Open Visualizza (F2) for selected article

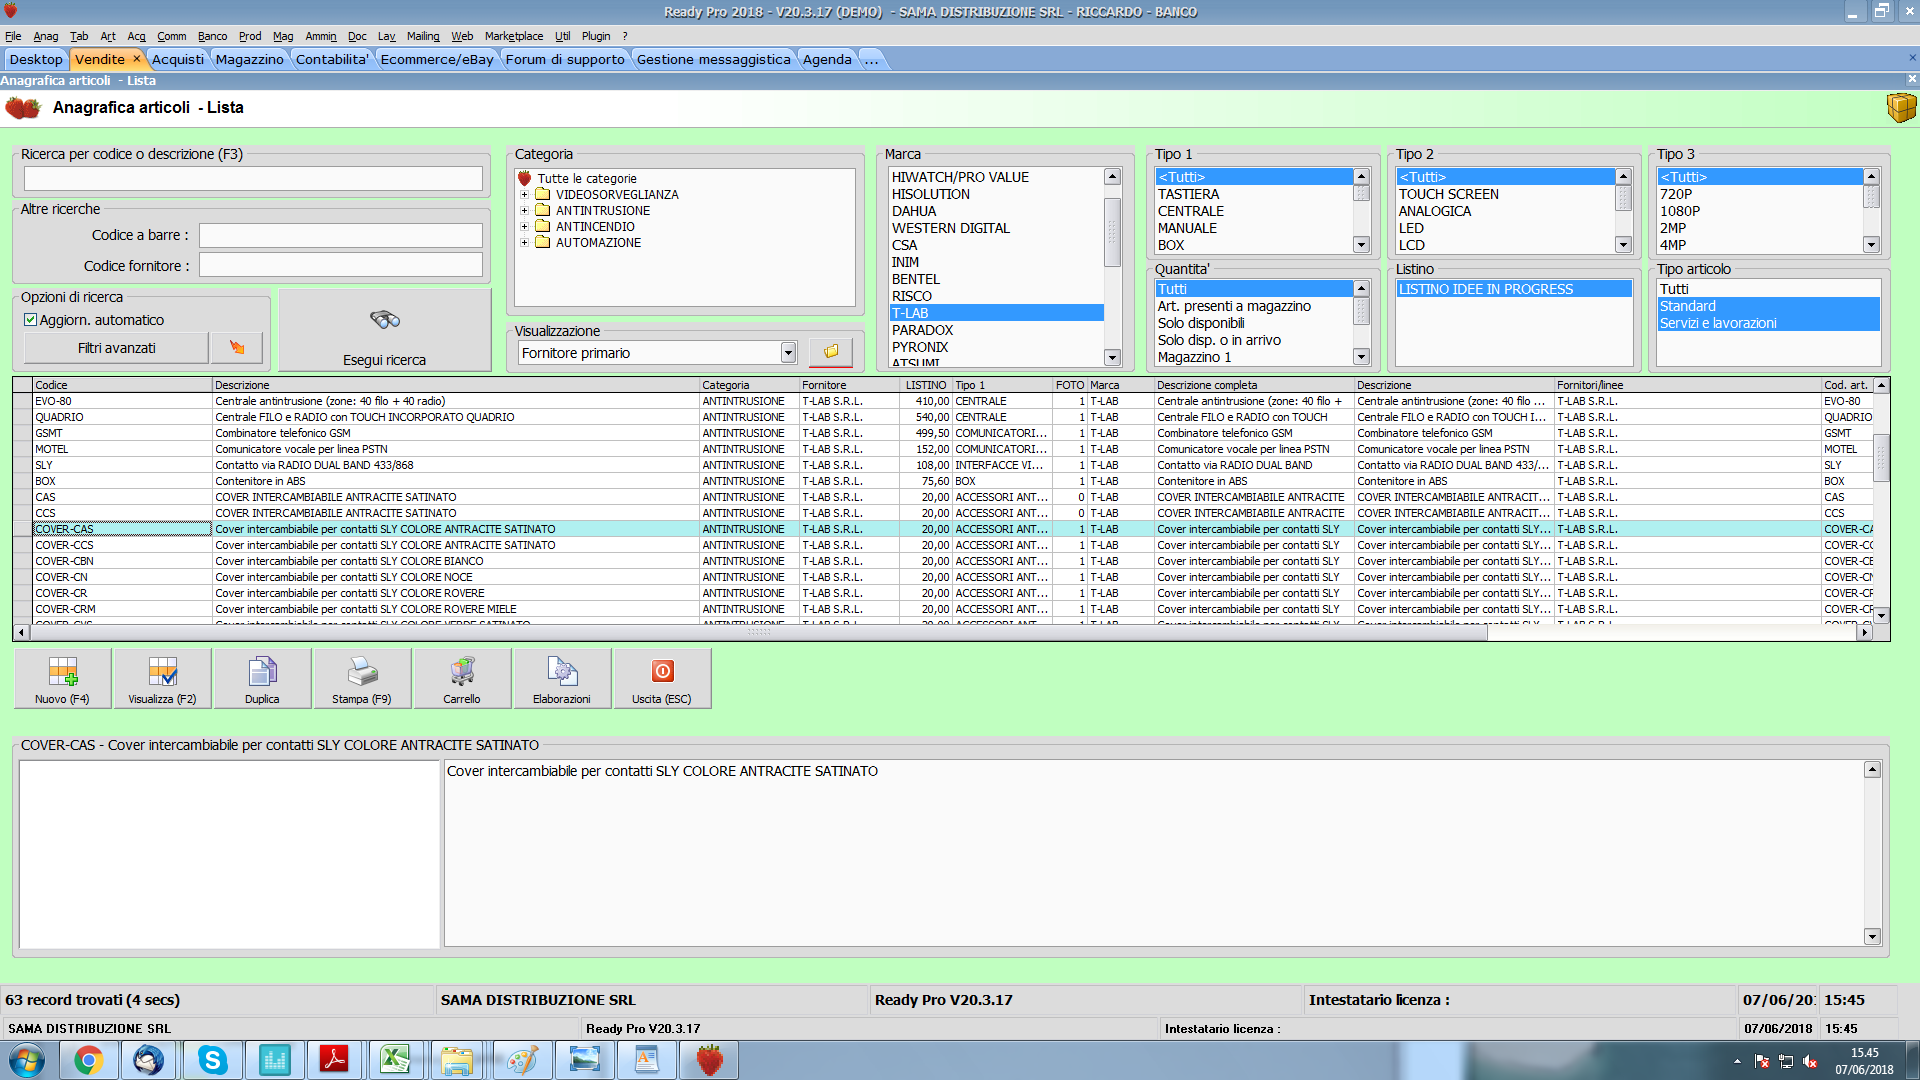(162, 679)
